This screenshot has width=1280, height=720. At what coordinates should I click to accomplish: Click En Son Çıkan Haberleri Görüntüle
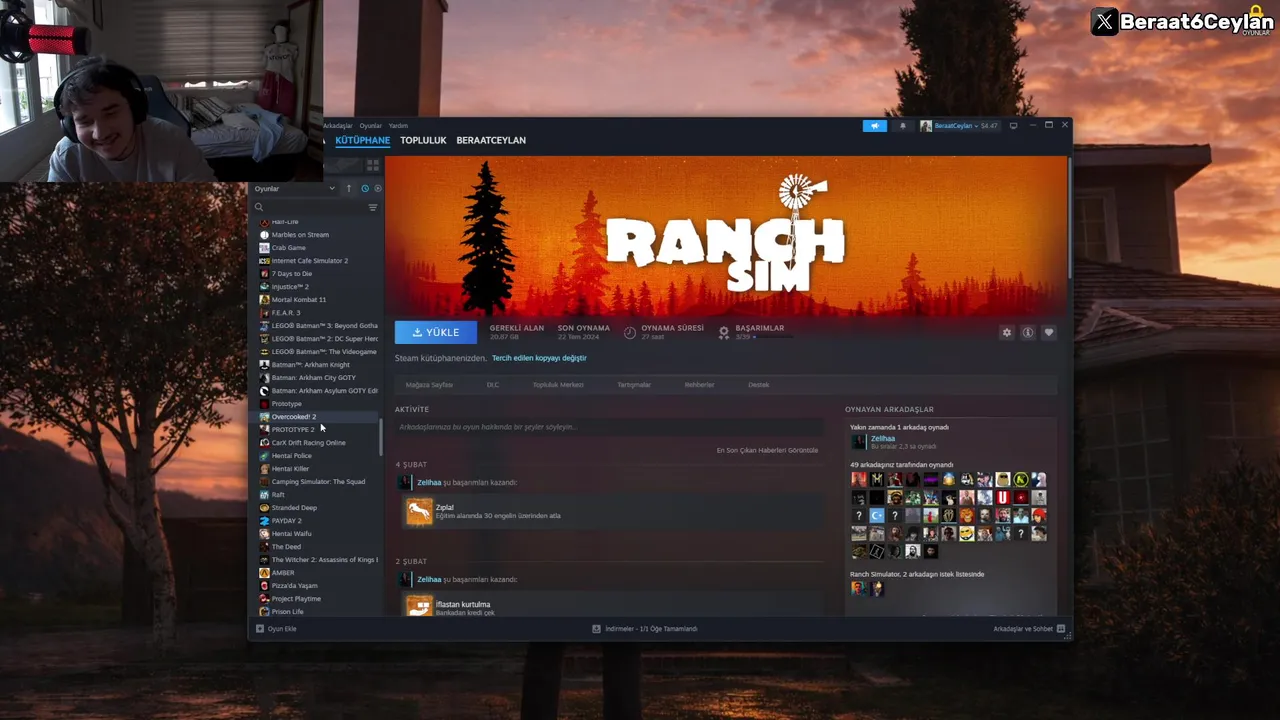coord(767,450)
